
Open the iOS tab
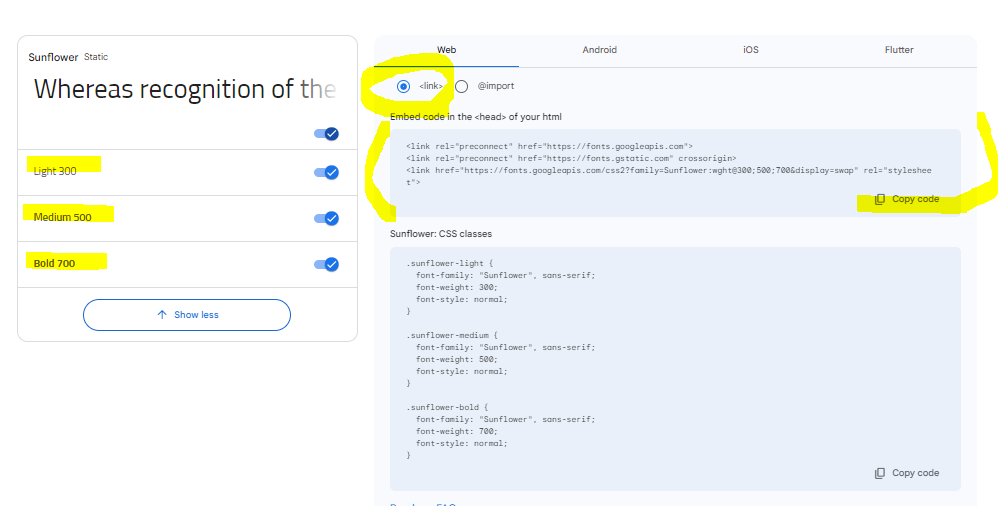tap(751, 50)
